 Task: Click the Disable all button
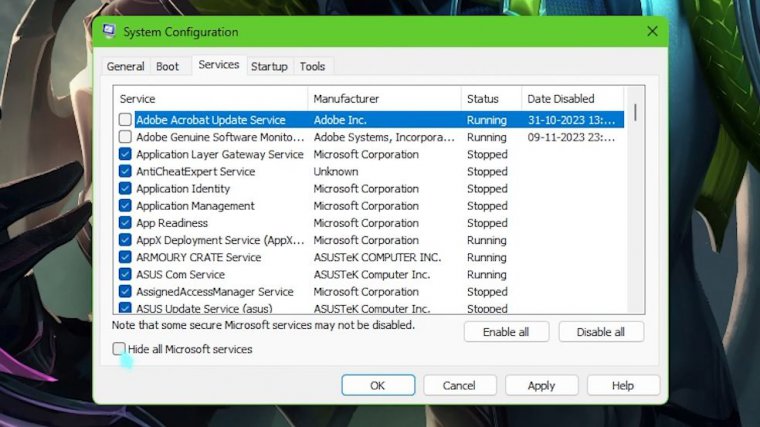click(600, 332)
